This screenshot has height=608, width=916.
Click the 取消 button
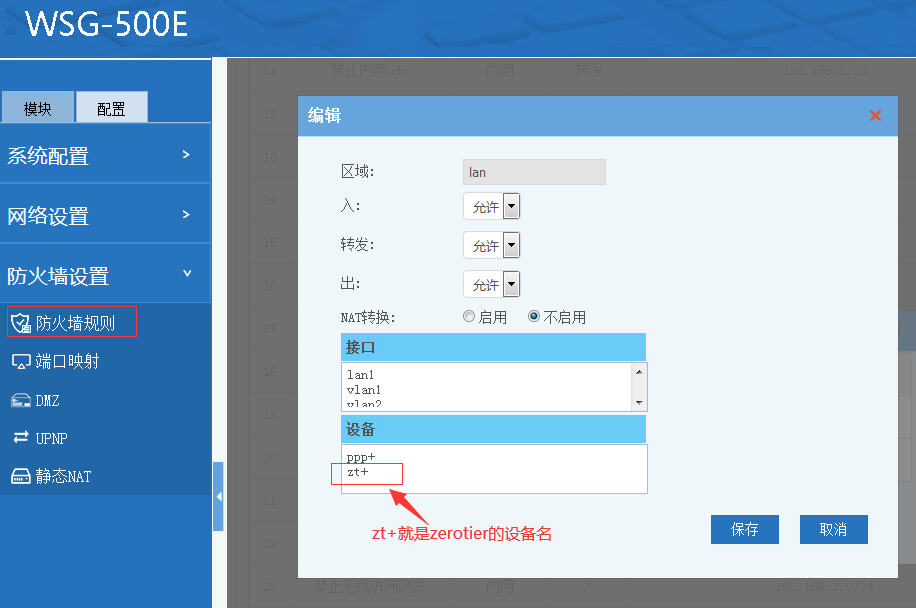[833, 529]
